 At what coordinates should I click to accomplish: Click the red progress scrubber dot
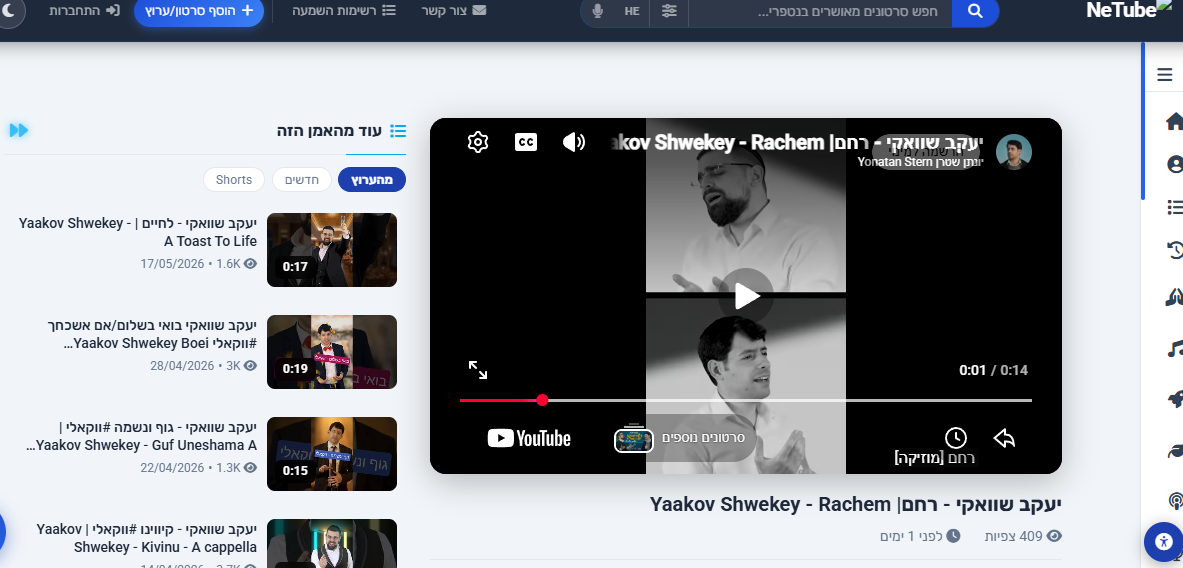click(542, 400)
